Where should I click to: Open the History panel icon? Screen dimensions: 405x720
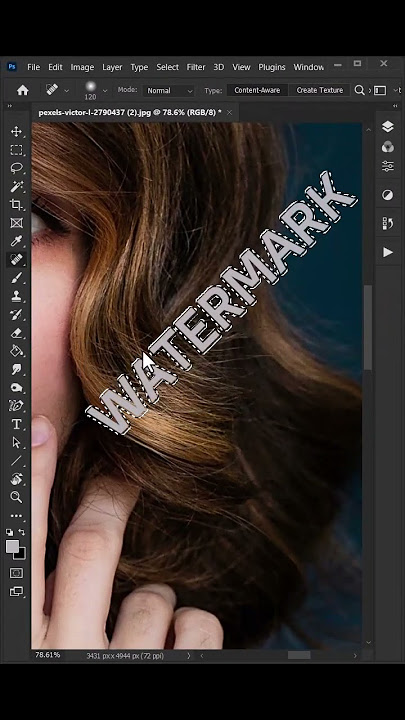coord(388,223)
